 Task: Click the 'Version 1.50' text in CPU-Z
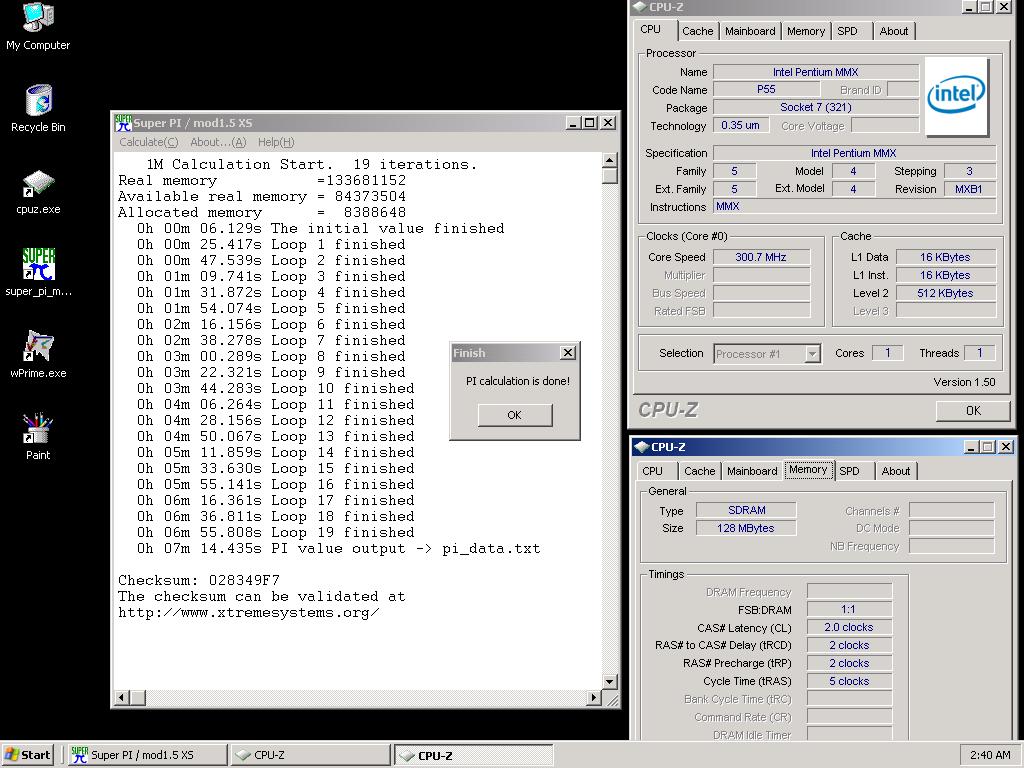964,382
